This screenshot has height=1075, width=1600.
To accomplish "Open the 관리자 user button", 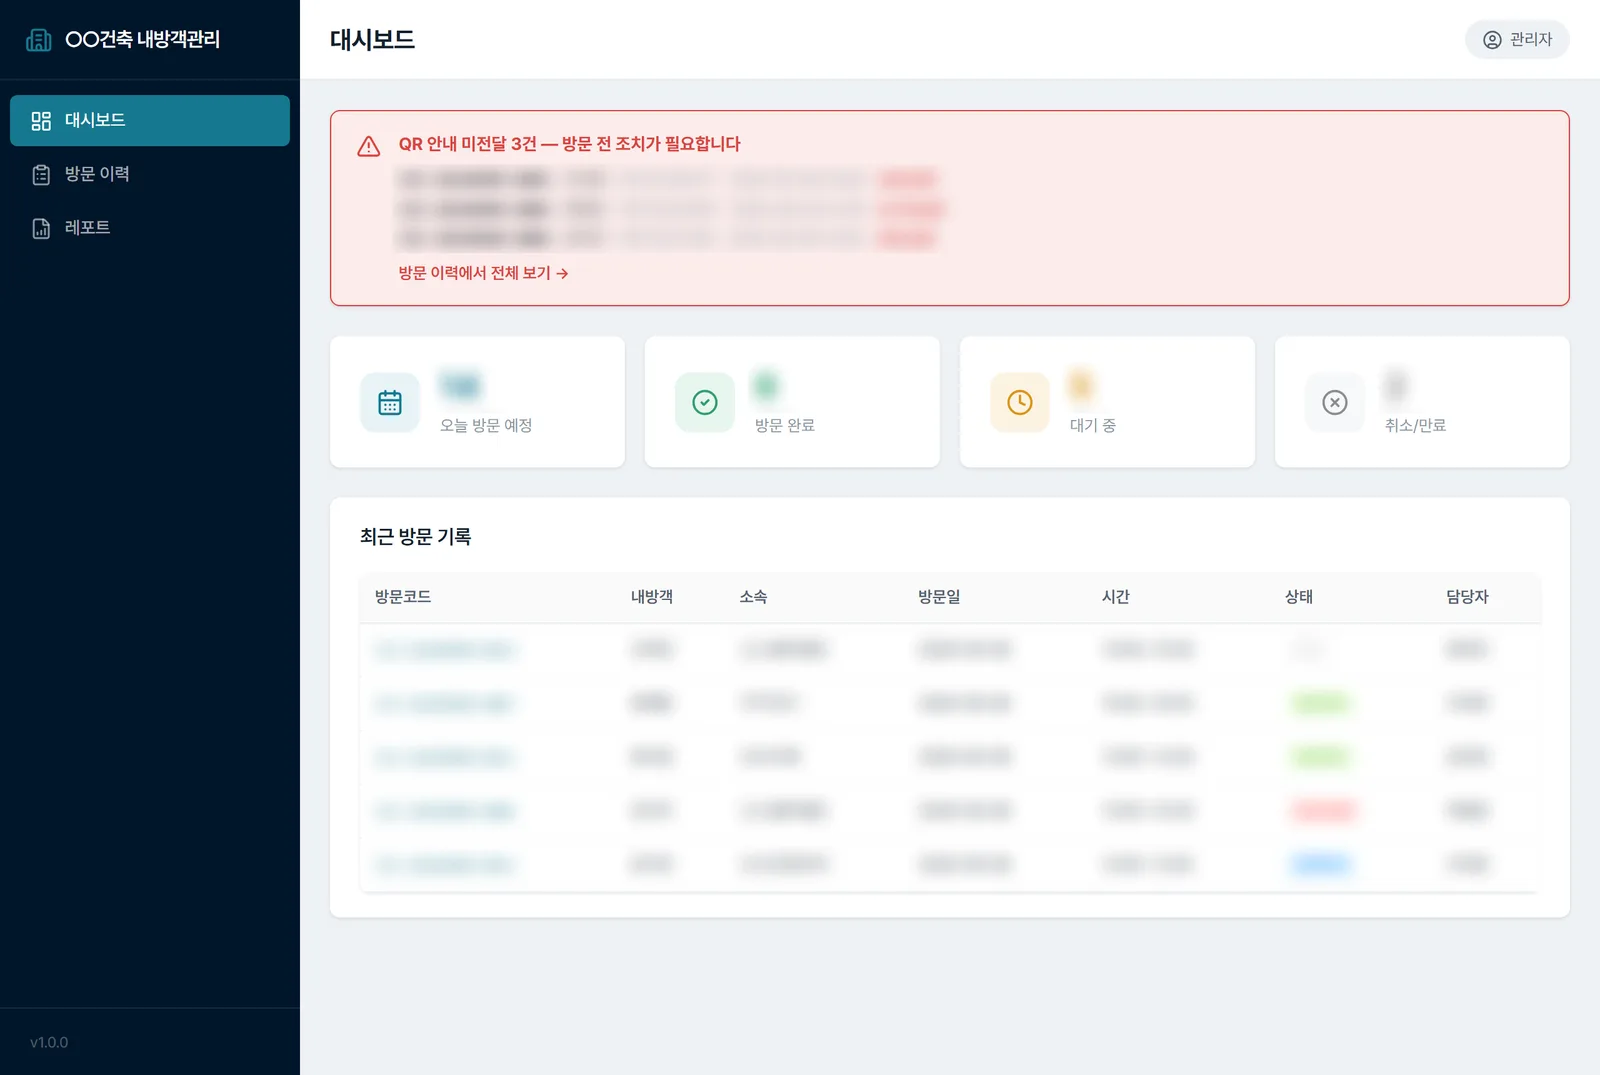I will (1517, 40).
